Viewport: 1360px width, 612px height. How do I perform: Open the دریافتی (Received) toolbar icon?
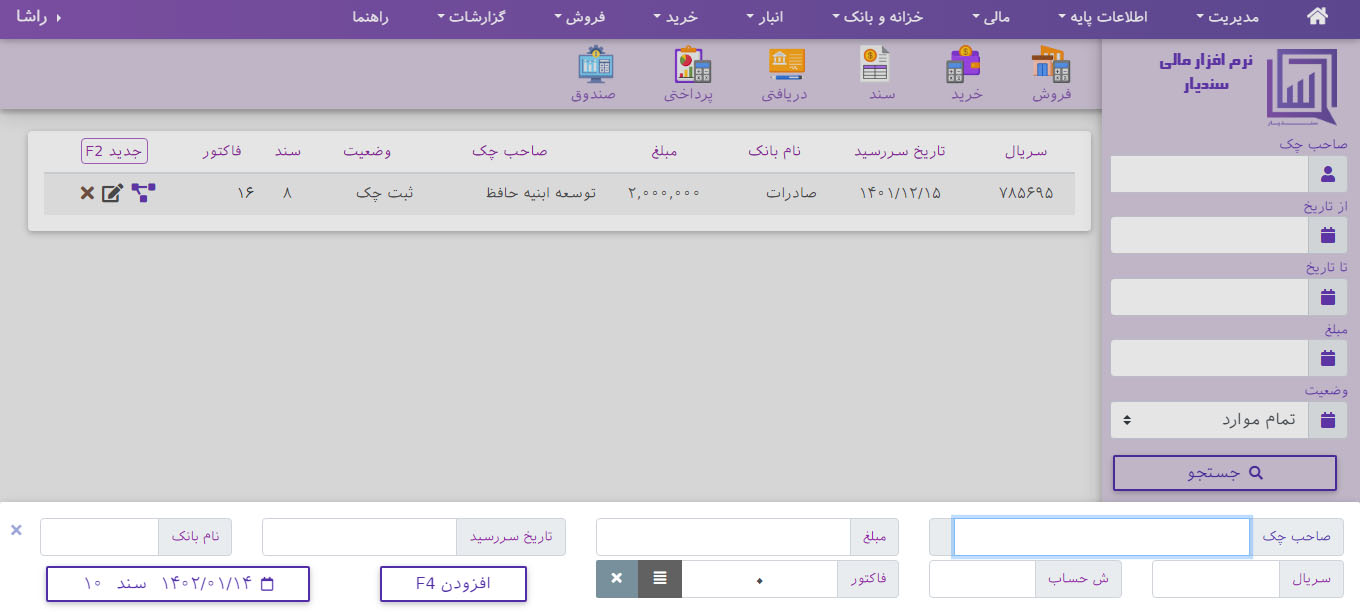pos(785,74)
